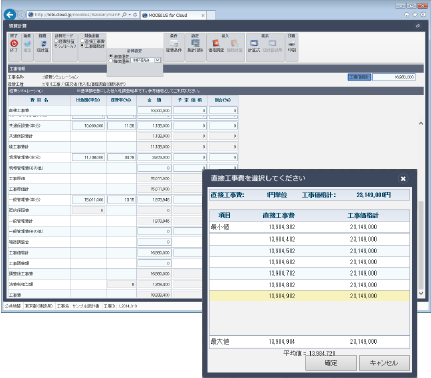Image resolution: width=431 pixels, height=378 pixels.
Task: Click the browser back arrow button
Action: [x=10, y=15]
